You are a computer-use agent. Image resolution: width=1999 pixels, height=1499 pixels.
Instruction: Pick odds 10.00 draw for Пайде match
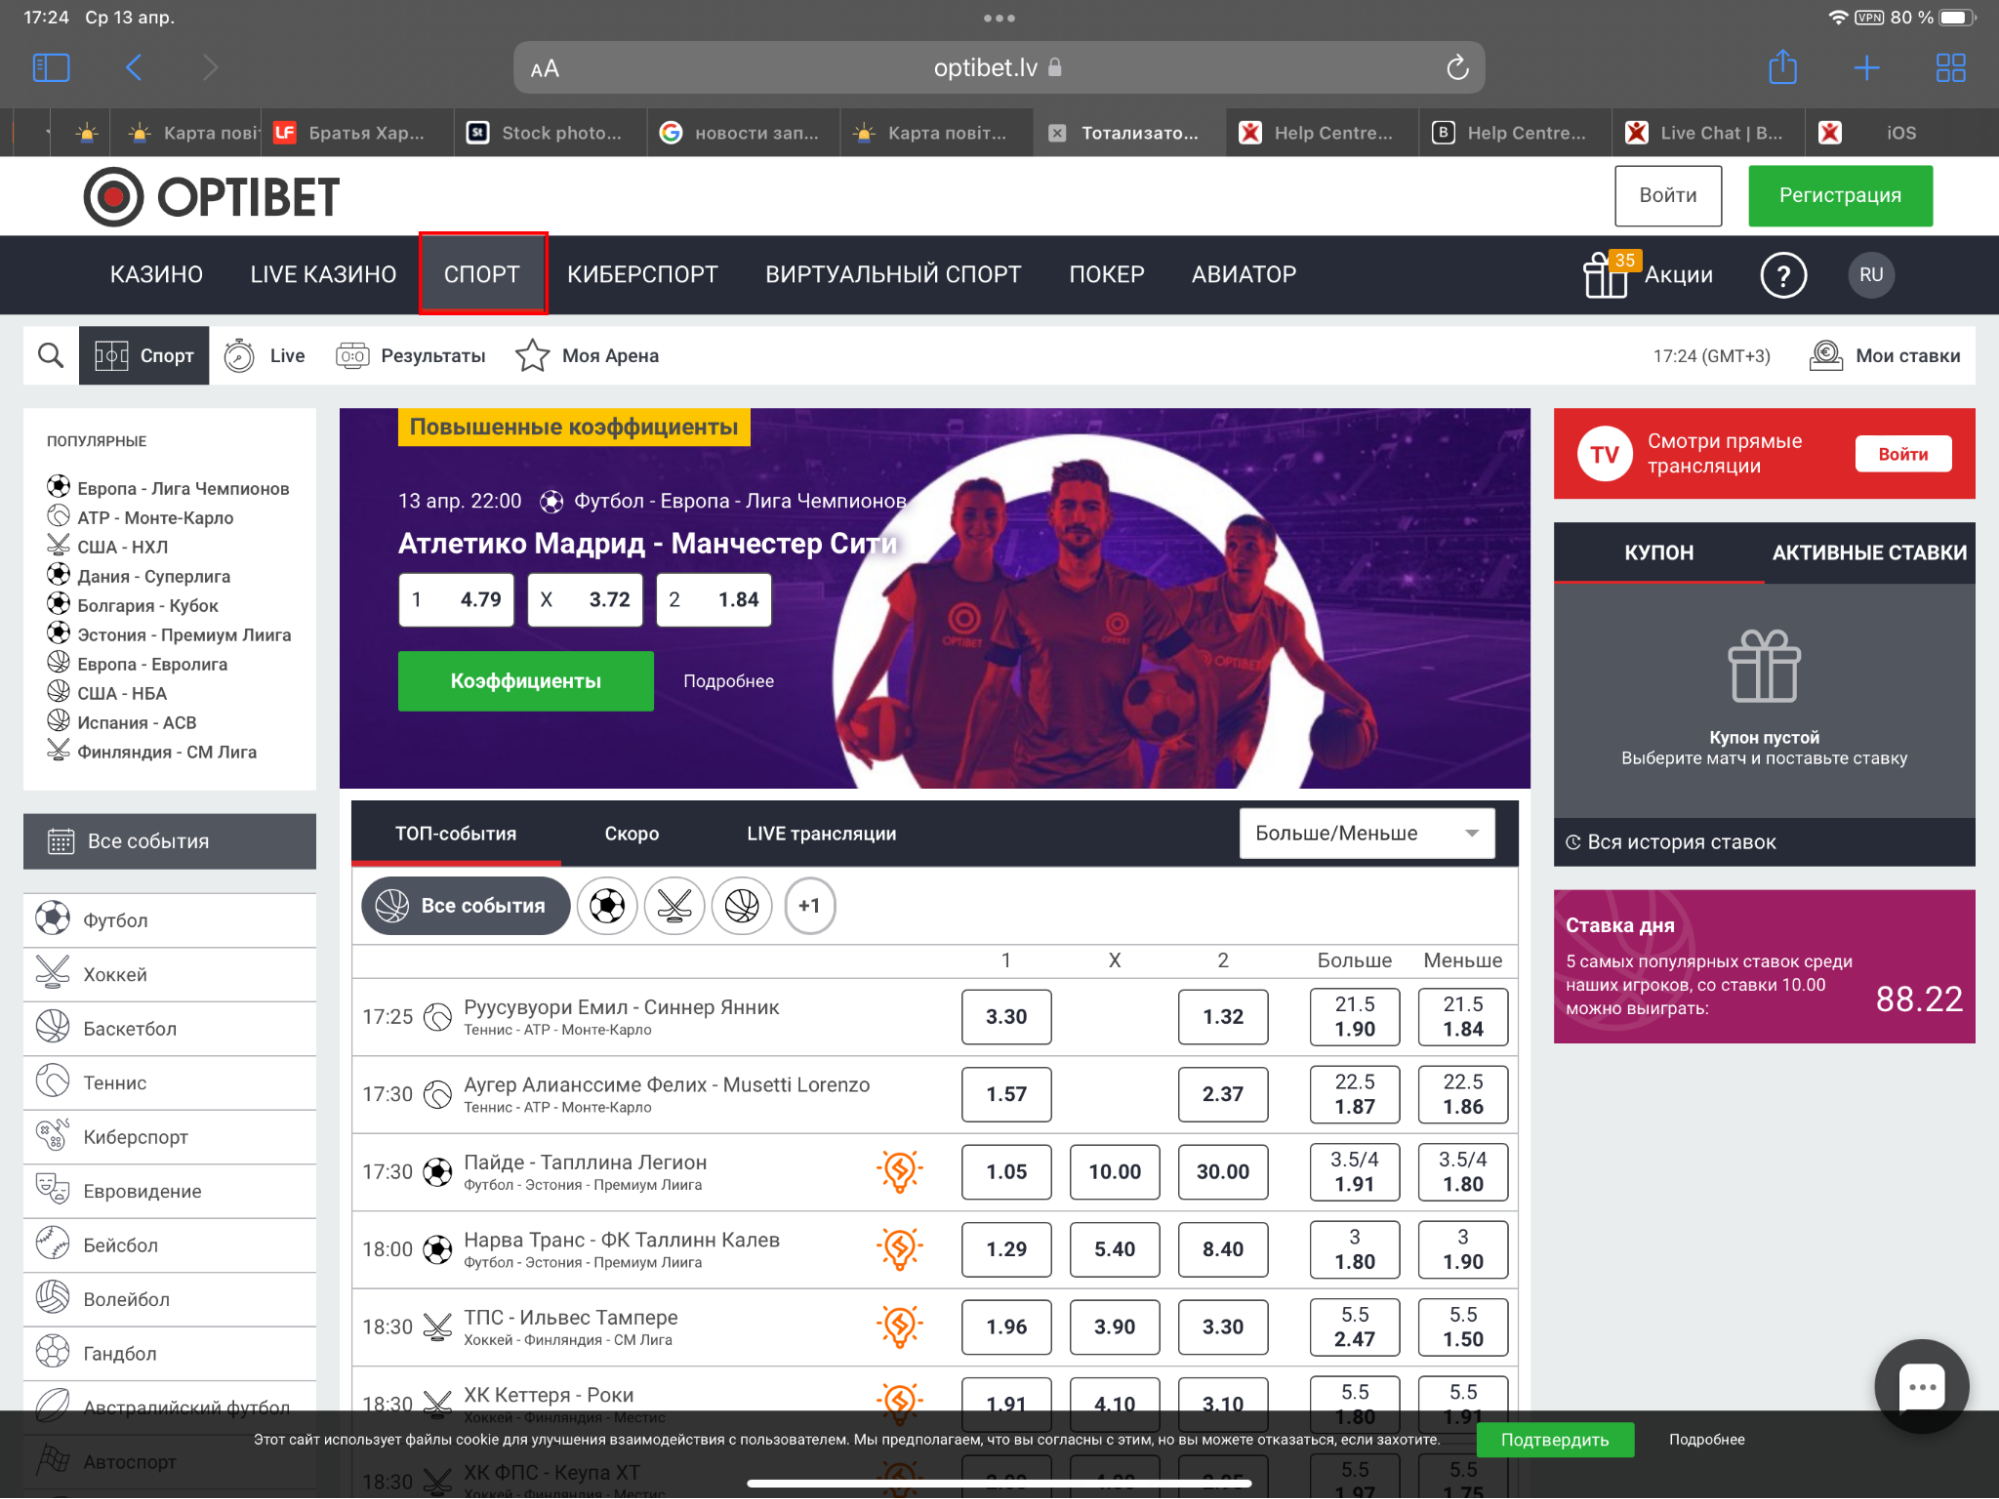[1114, 1171]
